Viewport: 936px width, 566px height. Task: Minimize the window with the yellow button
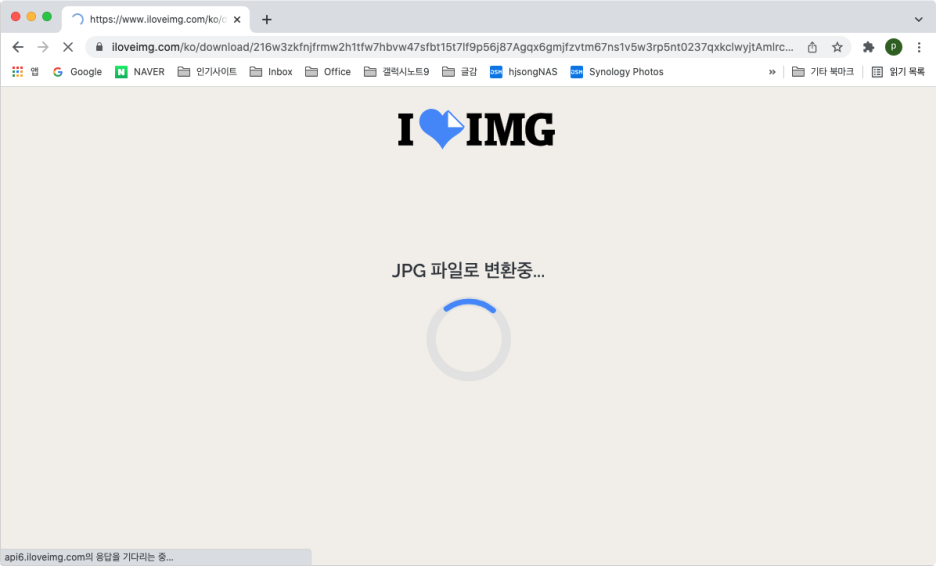[31, 17]
